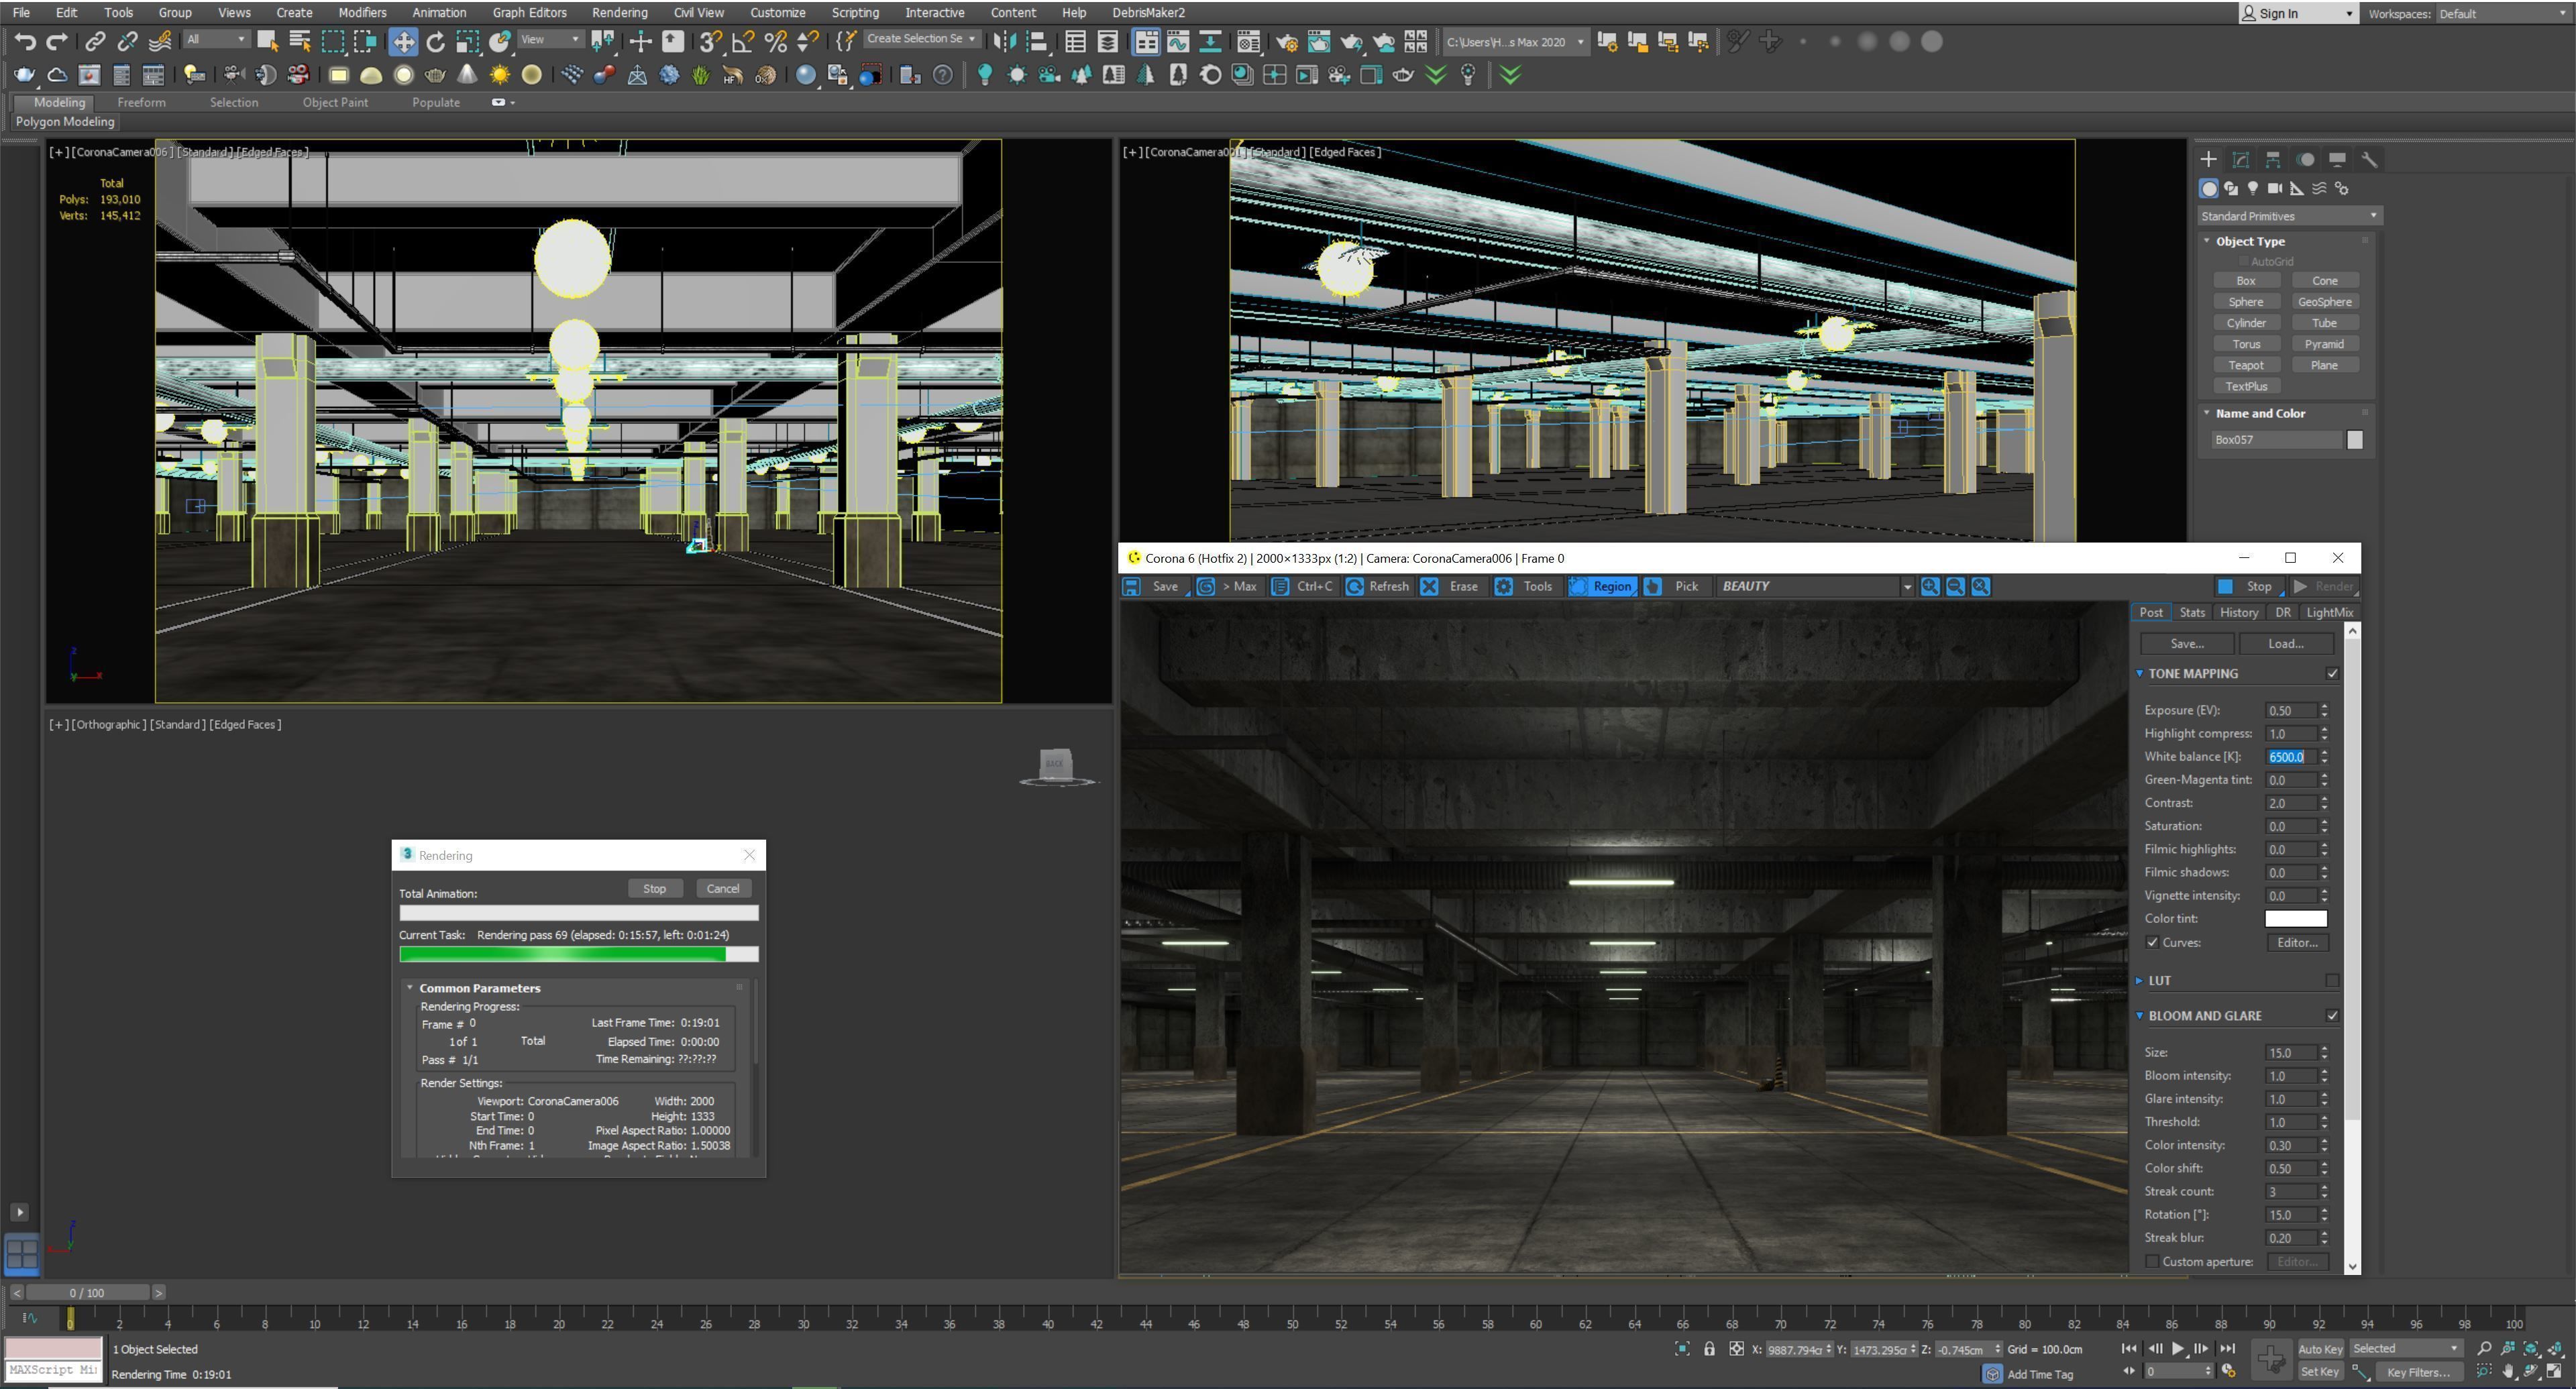Open the reference coordinate View dropdown
Viewport: 2576px width, 1389px height.
550,40
